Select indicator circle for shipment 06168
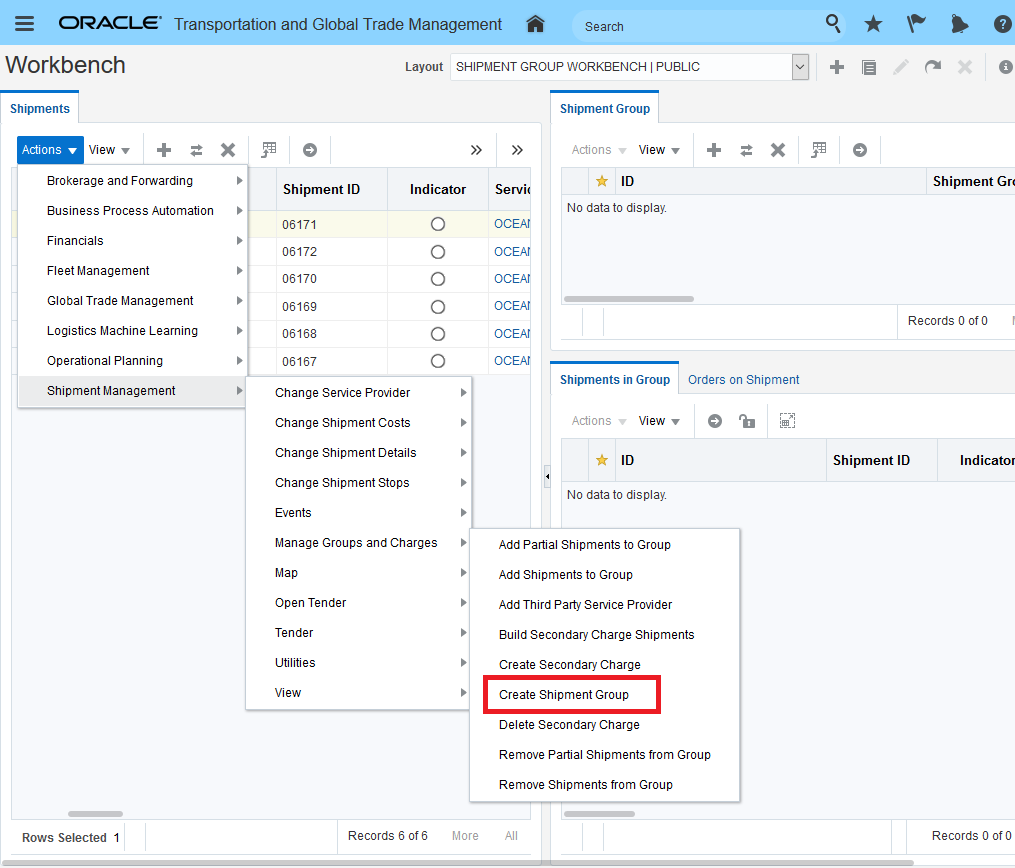 (438, 334)
